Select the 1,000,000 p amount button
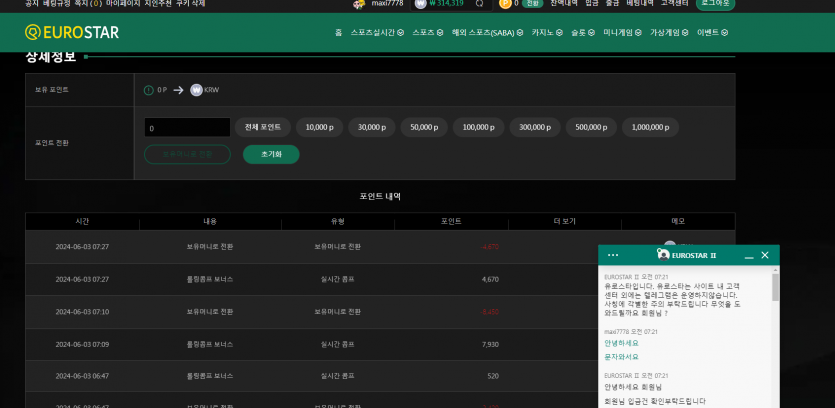835x408 pixels. [x=650, y=127]
